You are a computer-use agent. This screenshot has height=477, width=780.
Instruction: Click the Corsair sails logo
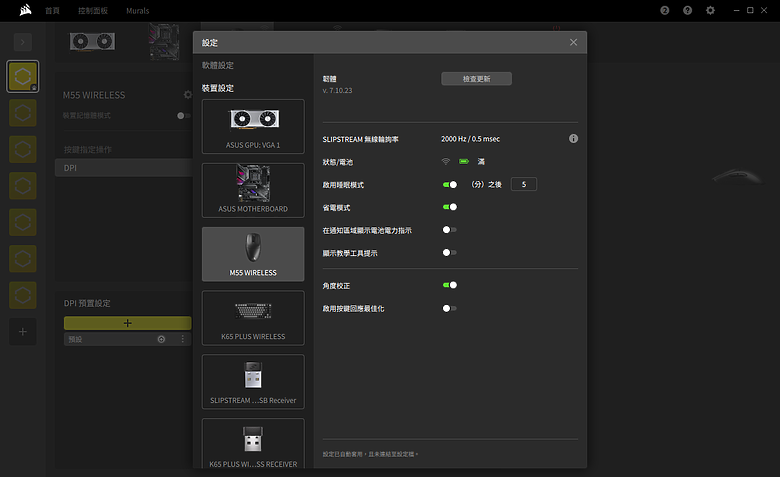pos(25,10)
